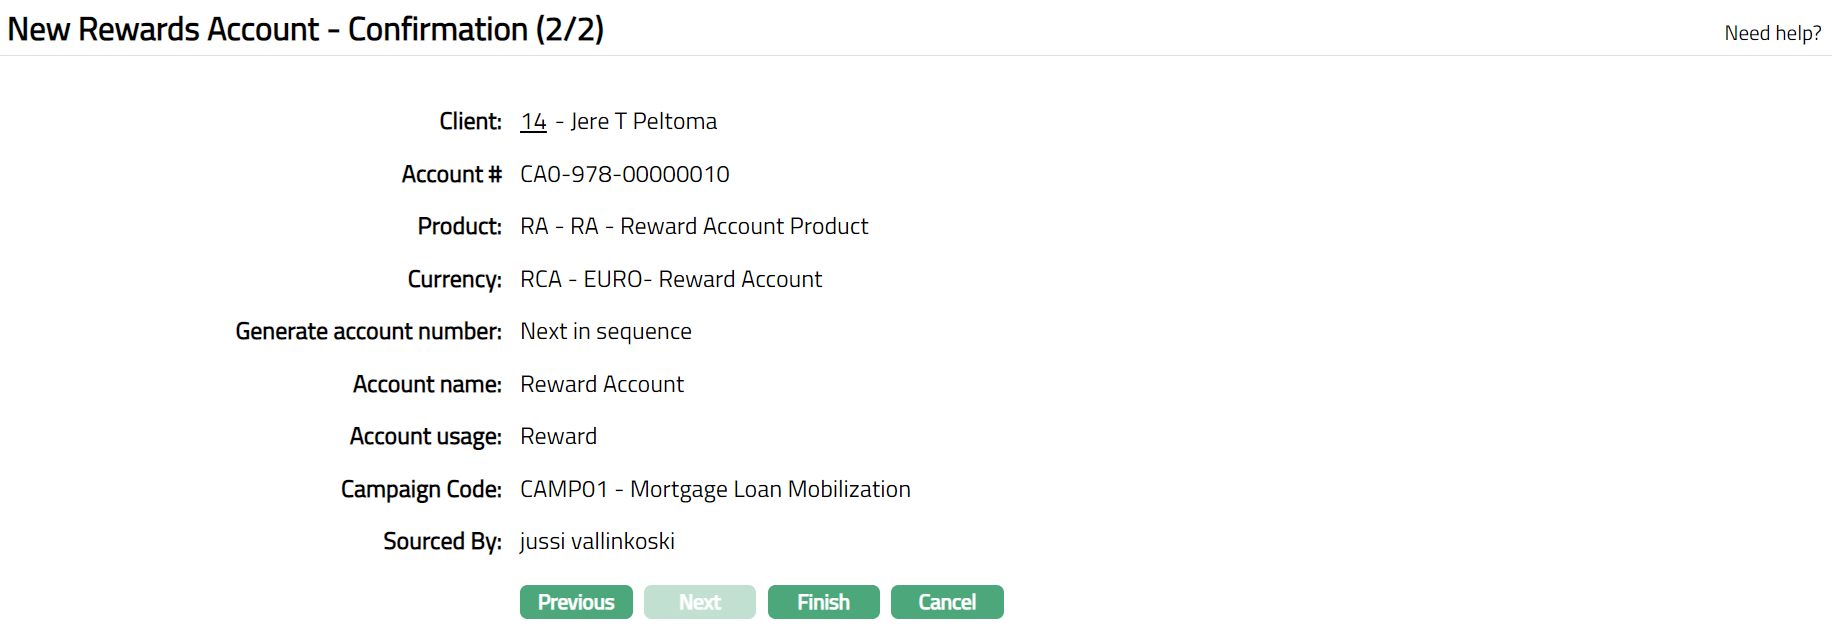Click the Account name value "Reward Account"

[602, 384]
